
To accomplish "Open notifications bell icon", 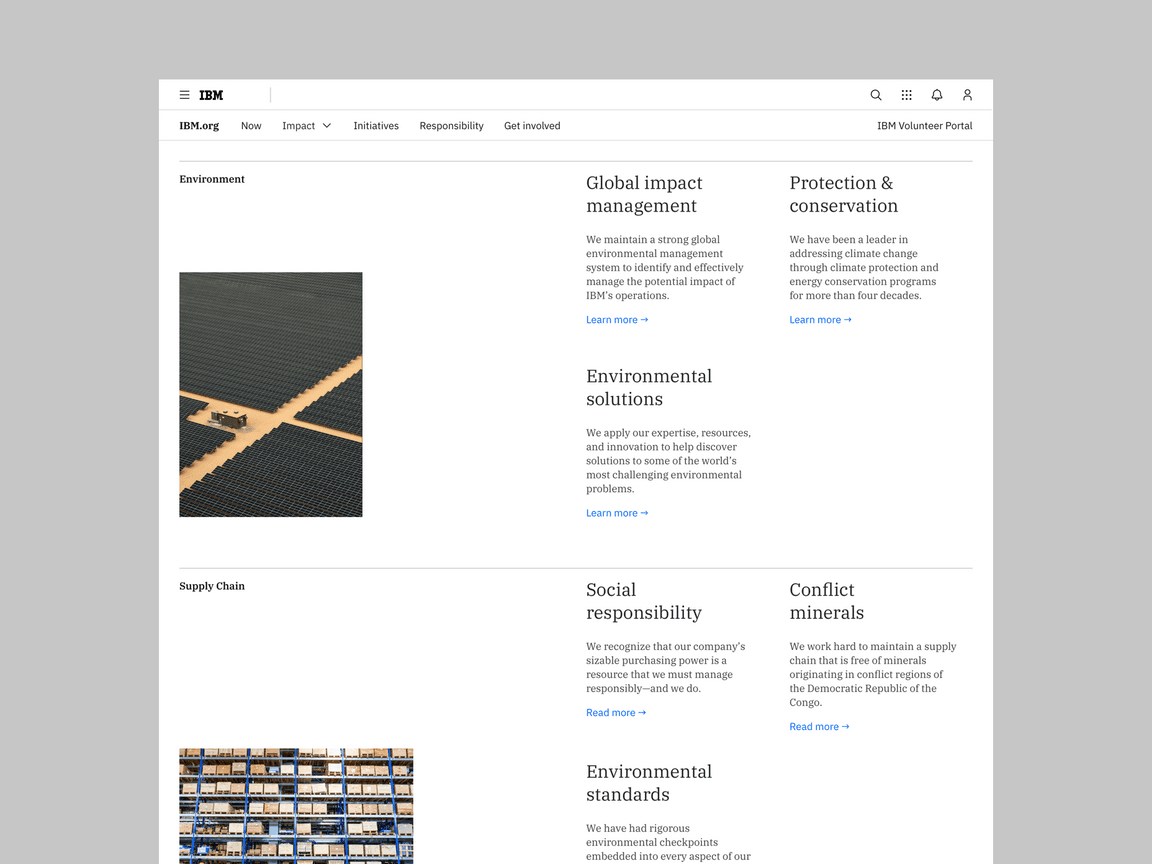I will click(937, 95).
